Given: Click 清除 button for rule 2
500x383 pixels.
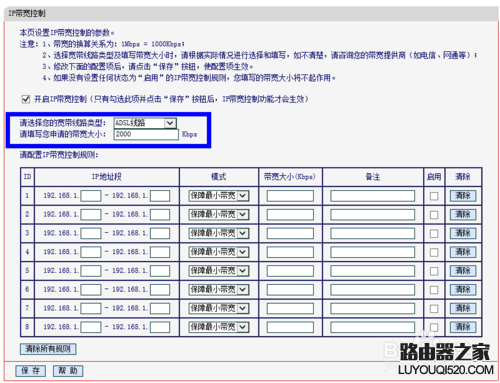Looking at the screenshot, I should coord(463,214).
